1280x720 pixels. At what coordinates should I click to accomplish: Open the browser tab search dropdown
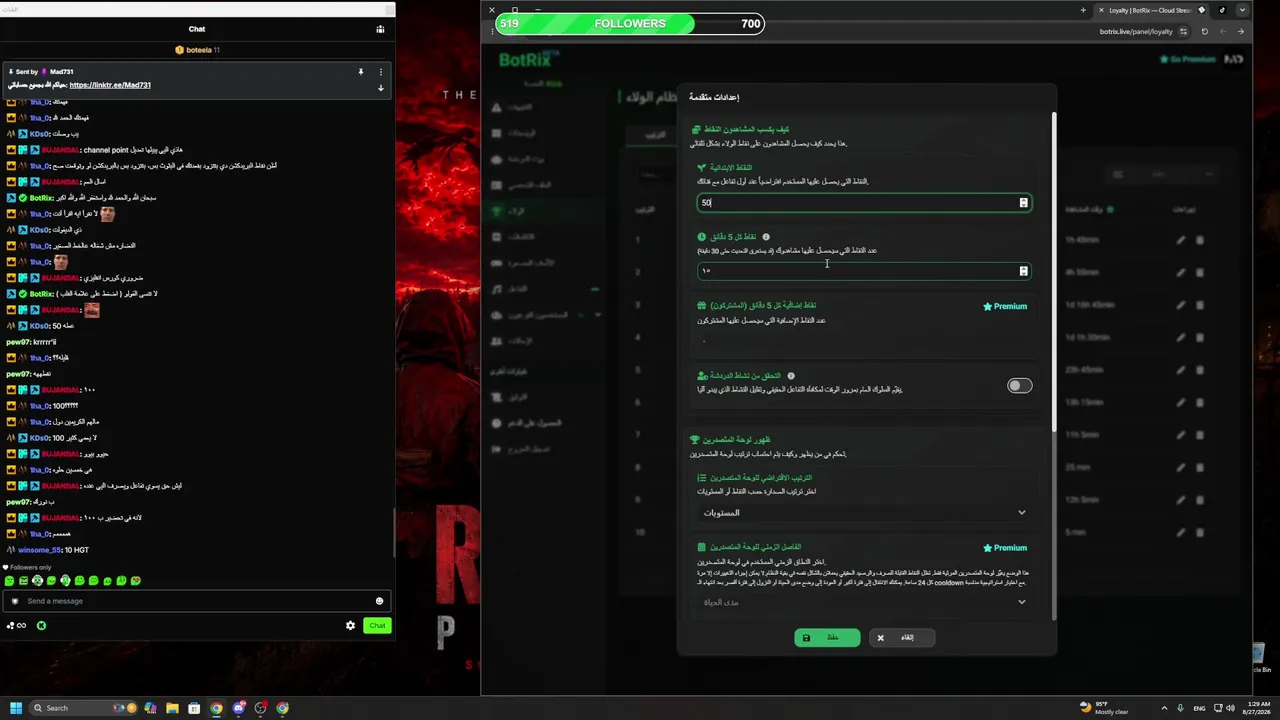click(x=1242, y=10)
